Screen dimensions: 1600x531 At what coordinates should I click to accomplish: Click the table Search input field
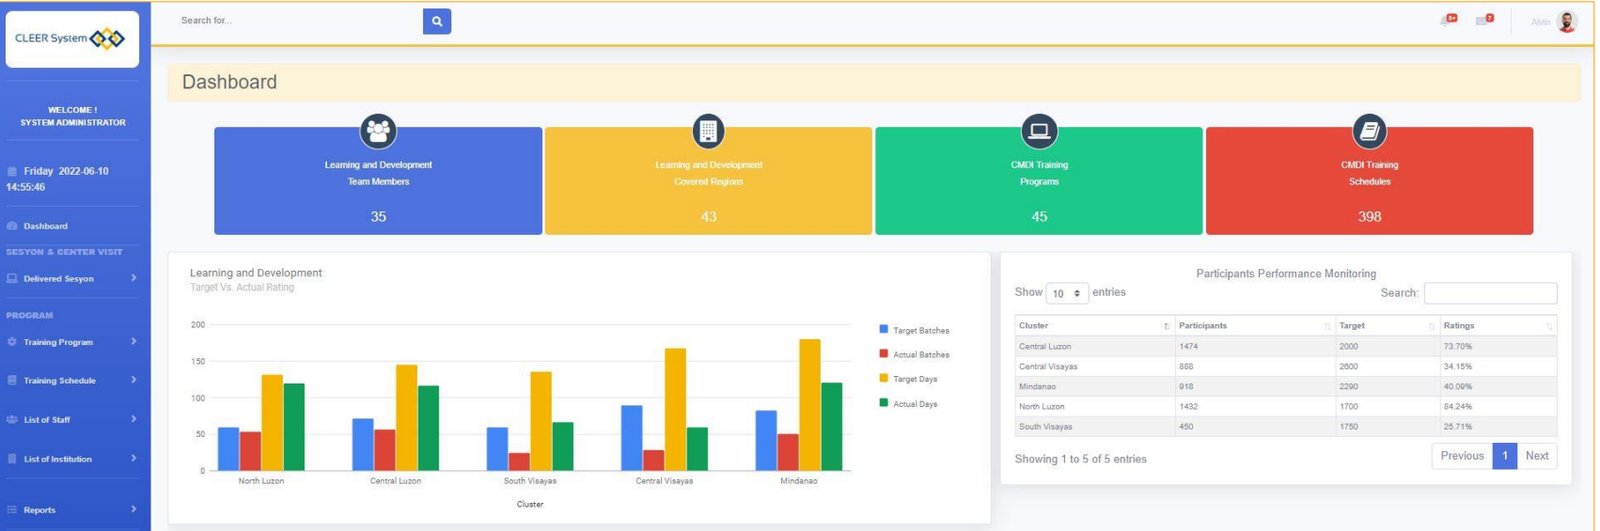tap(1489, 293)
